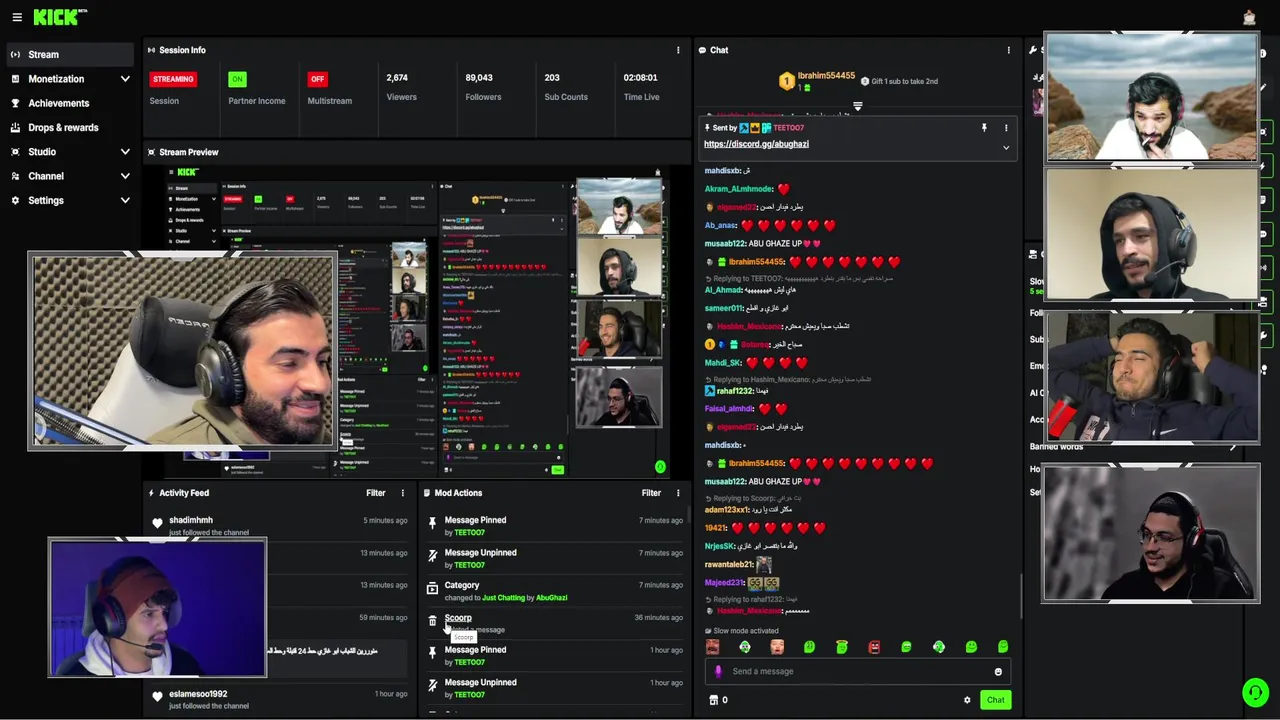Viewport: 1280px width, 720px height.
Task: Click the Stream Preview video thumbnail
Action: click(418, 322)
